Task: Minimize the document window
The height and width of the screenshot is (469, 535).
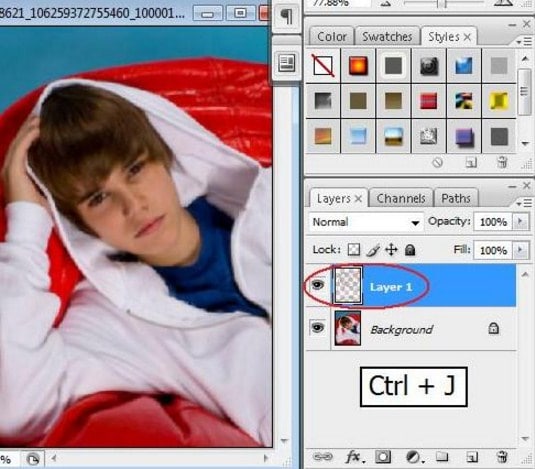Action: point(207,14)
